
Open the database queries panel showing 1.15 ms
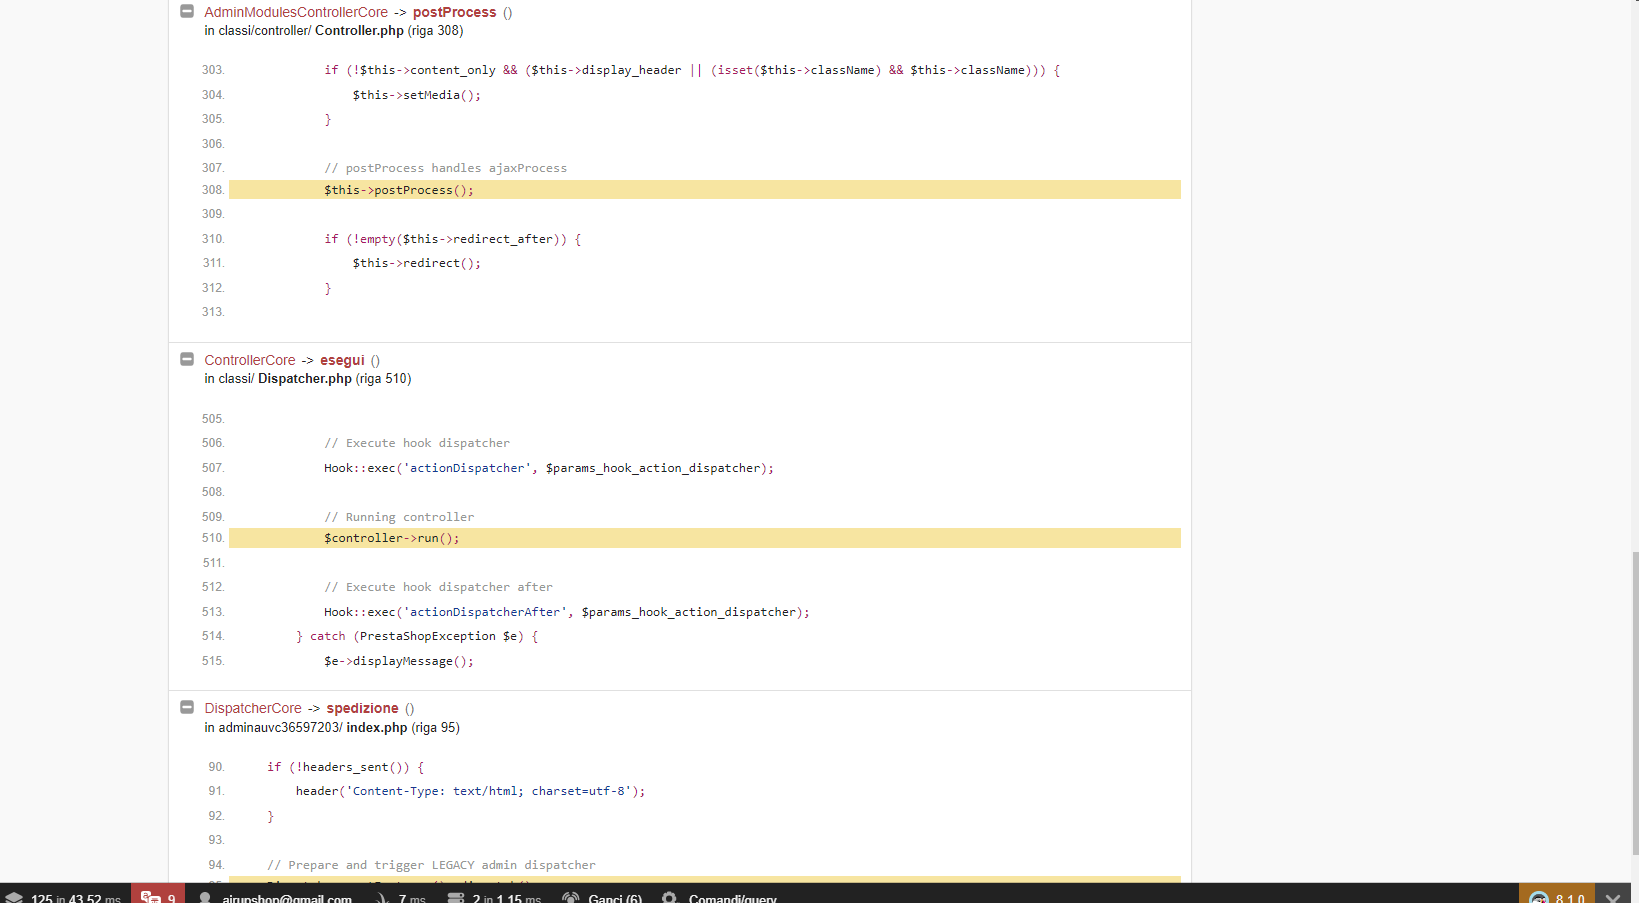click(x=494, y=897)
